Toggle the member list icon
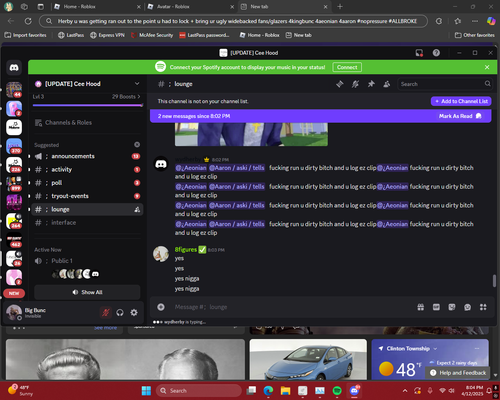 pyautogui.click(x=387, y=84)
